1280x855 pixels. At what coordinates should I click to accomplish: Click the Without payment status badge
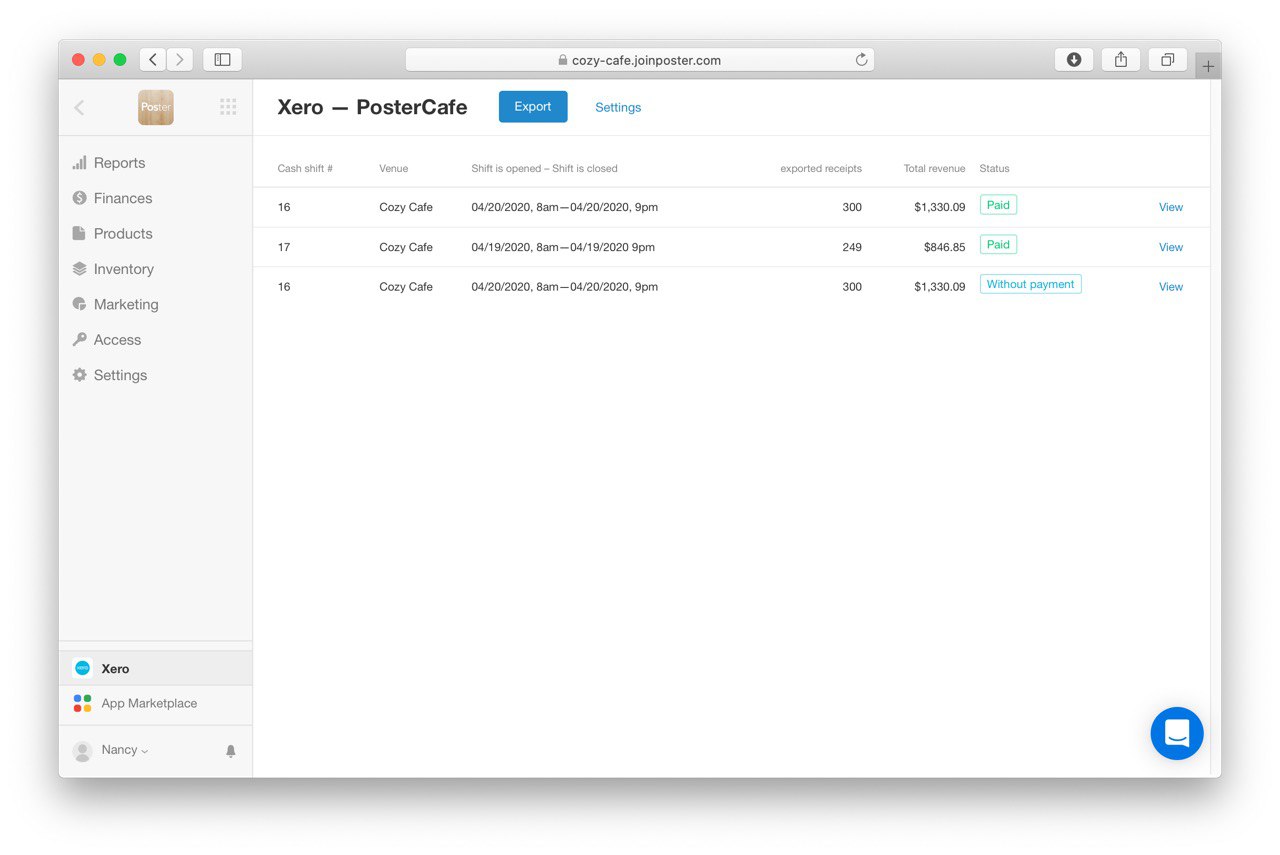coord(1030,285)
